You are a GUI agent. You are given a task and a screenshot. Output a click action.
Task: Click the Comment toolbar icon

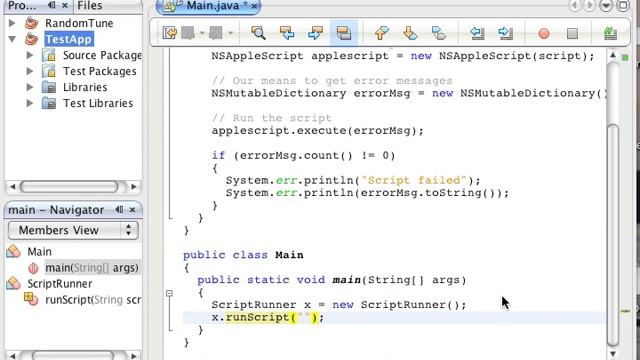coord(610,33)
